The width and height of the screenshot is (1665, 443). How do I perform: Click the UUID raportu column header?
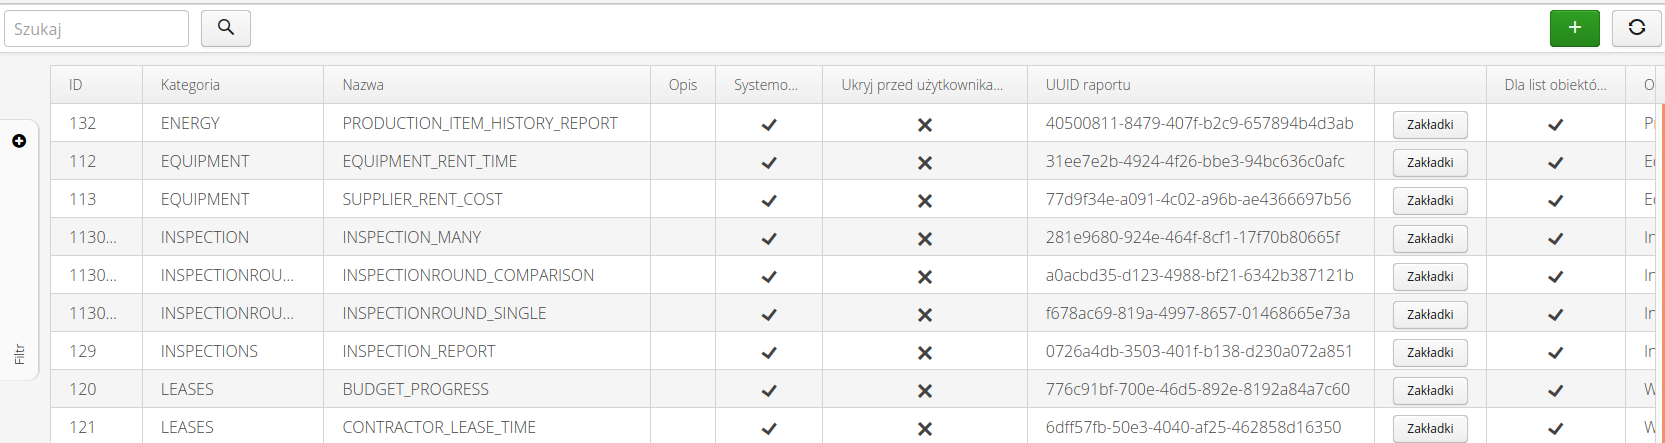(1088, 85)
